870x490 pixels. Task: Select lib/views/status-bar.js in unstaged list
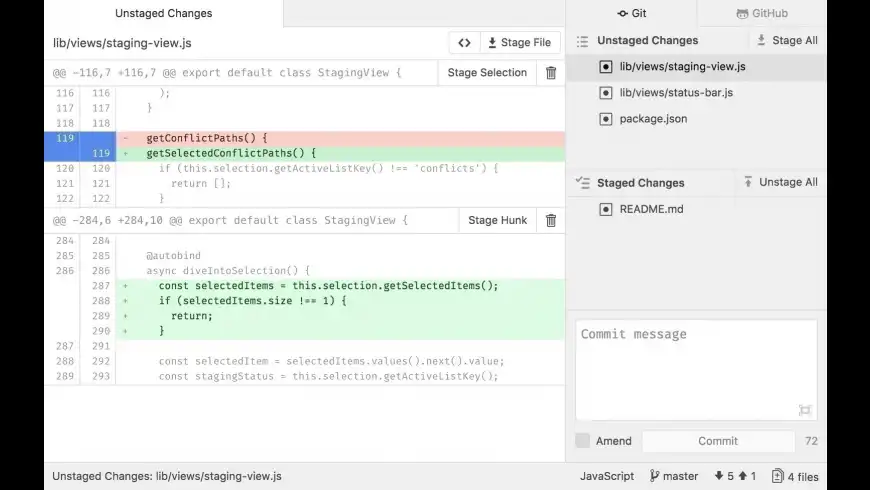click(x=676, y=93)
